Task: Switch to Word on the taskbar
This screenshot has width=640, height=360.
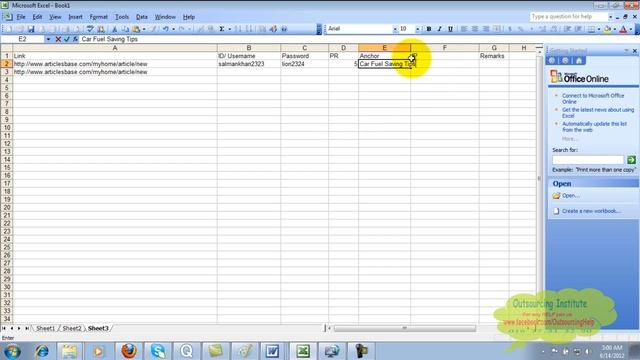Action: pos(272,351)
